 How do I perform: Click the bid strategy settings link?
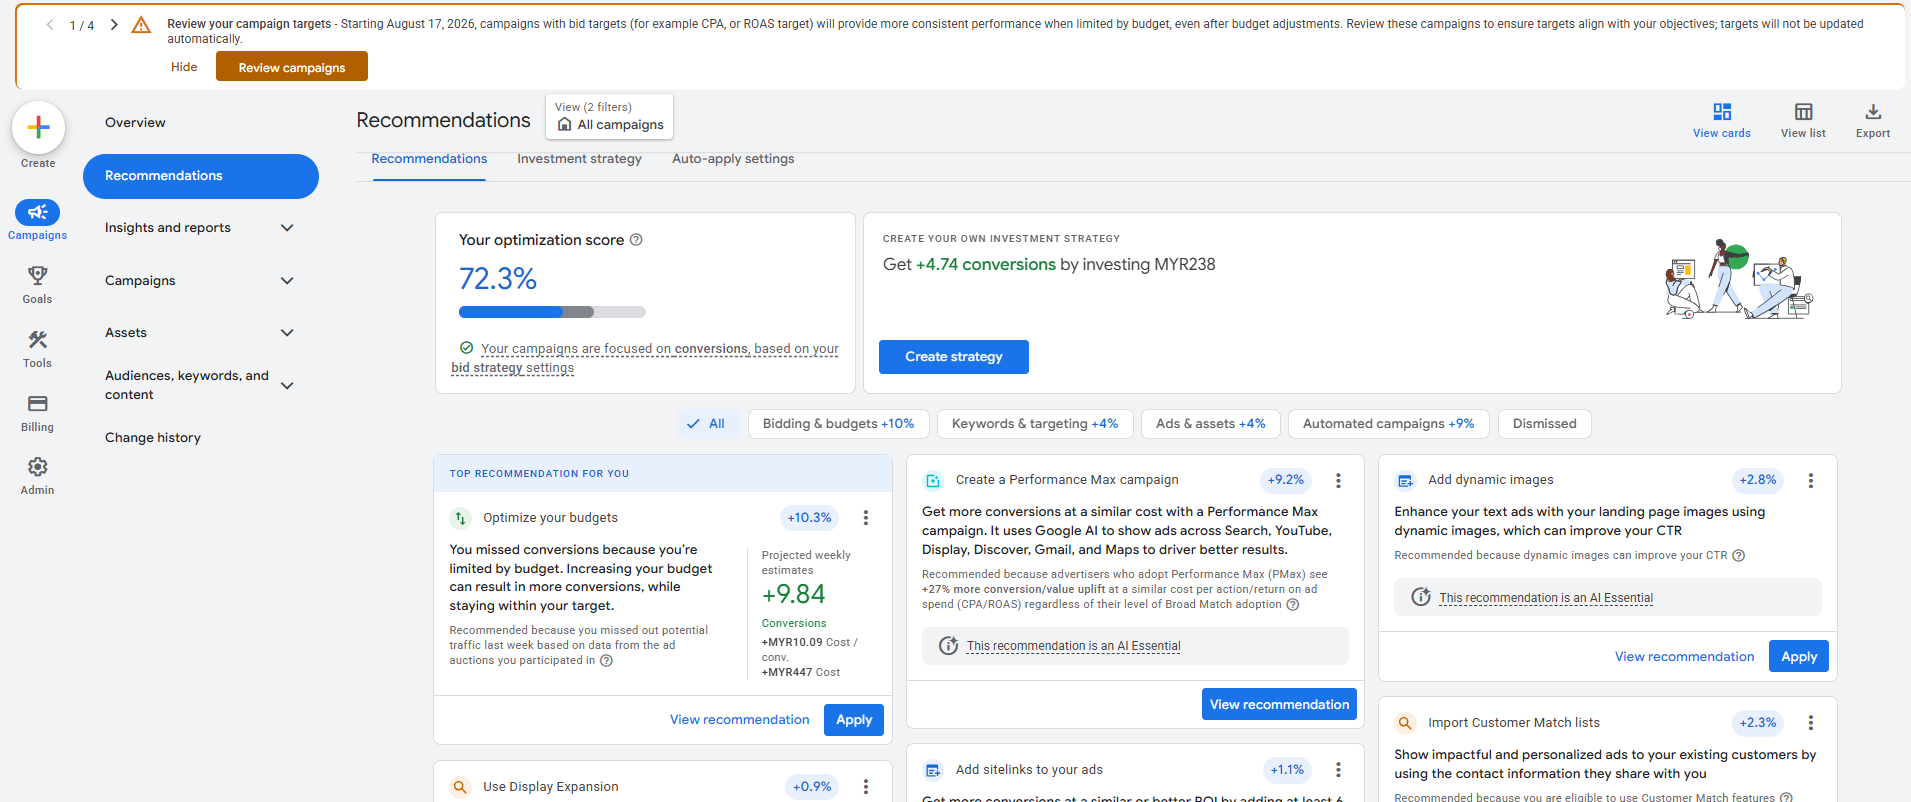[x=512, y=368]
